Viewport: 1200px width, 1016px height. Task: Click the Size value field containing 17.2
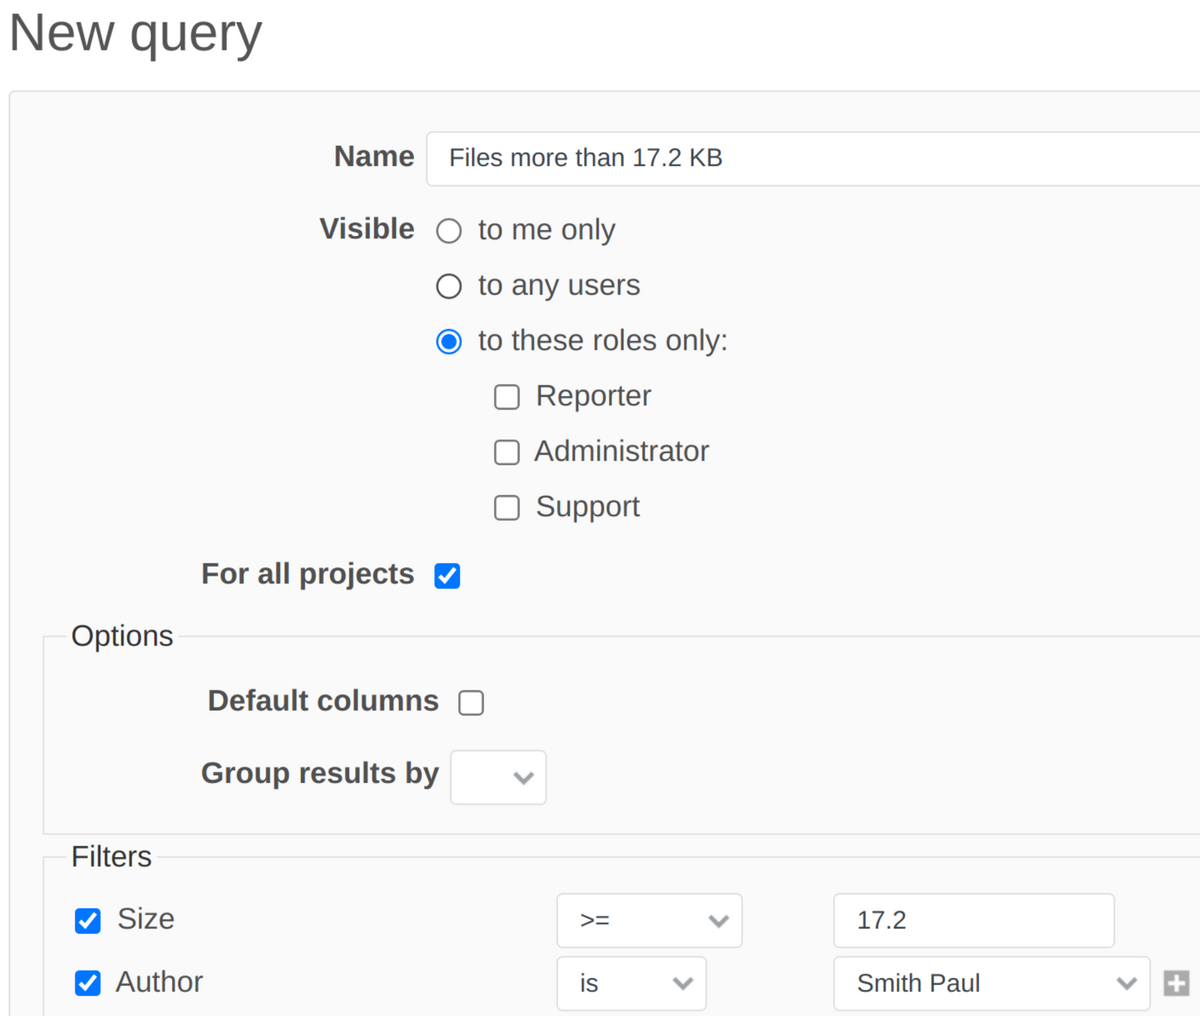pyautogui.click(x=973, y=920)
